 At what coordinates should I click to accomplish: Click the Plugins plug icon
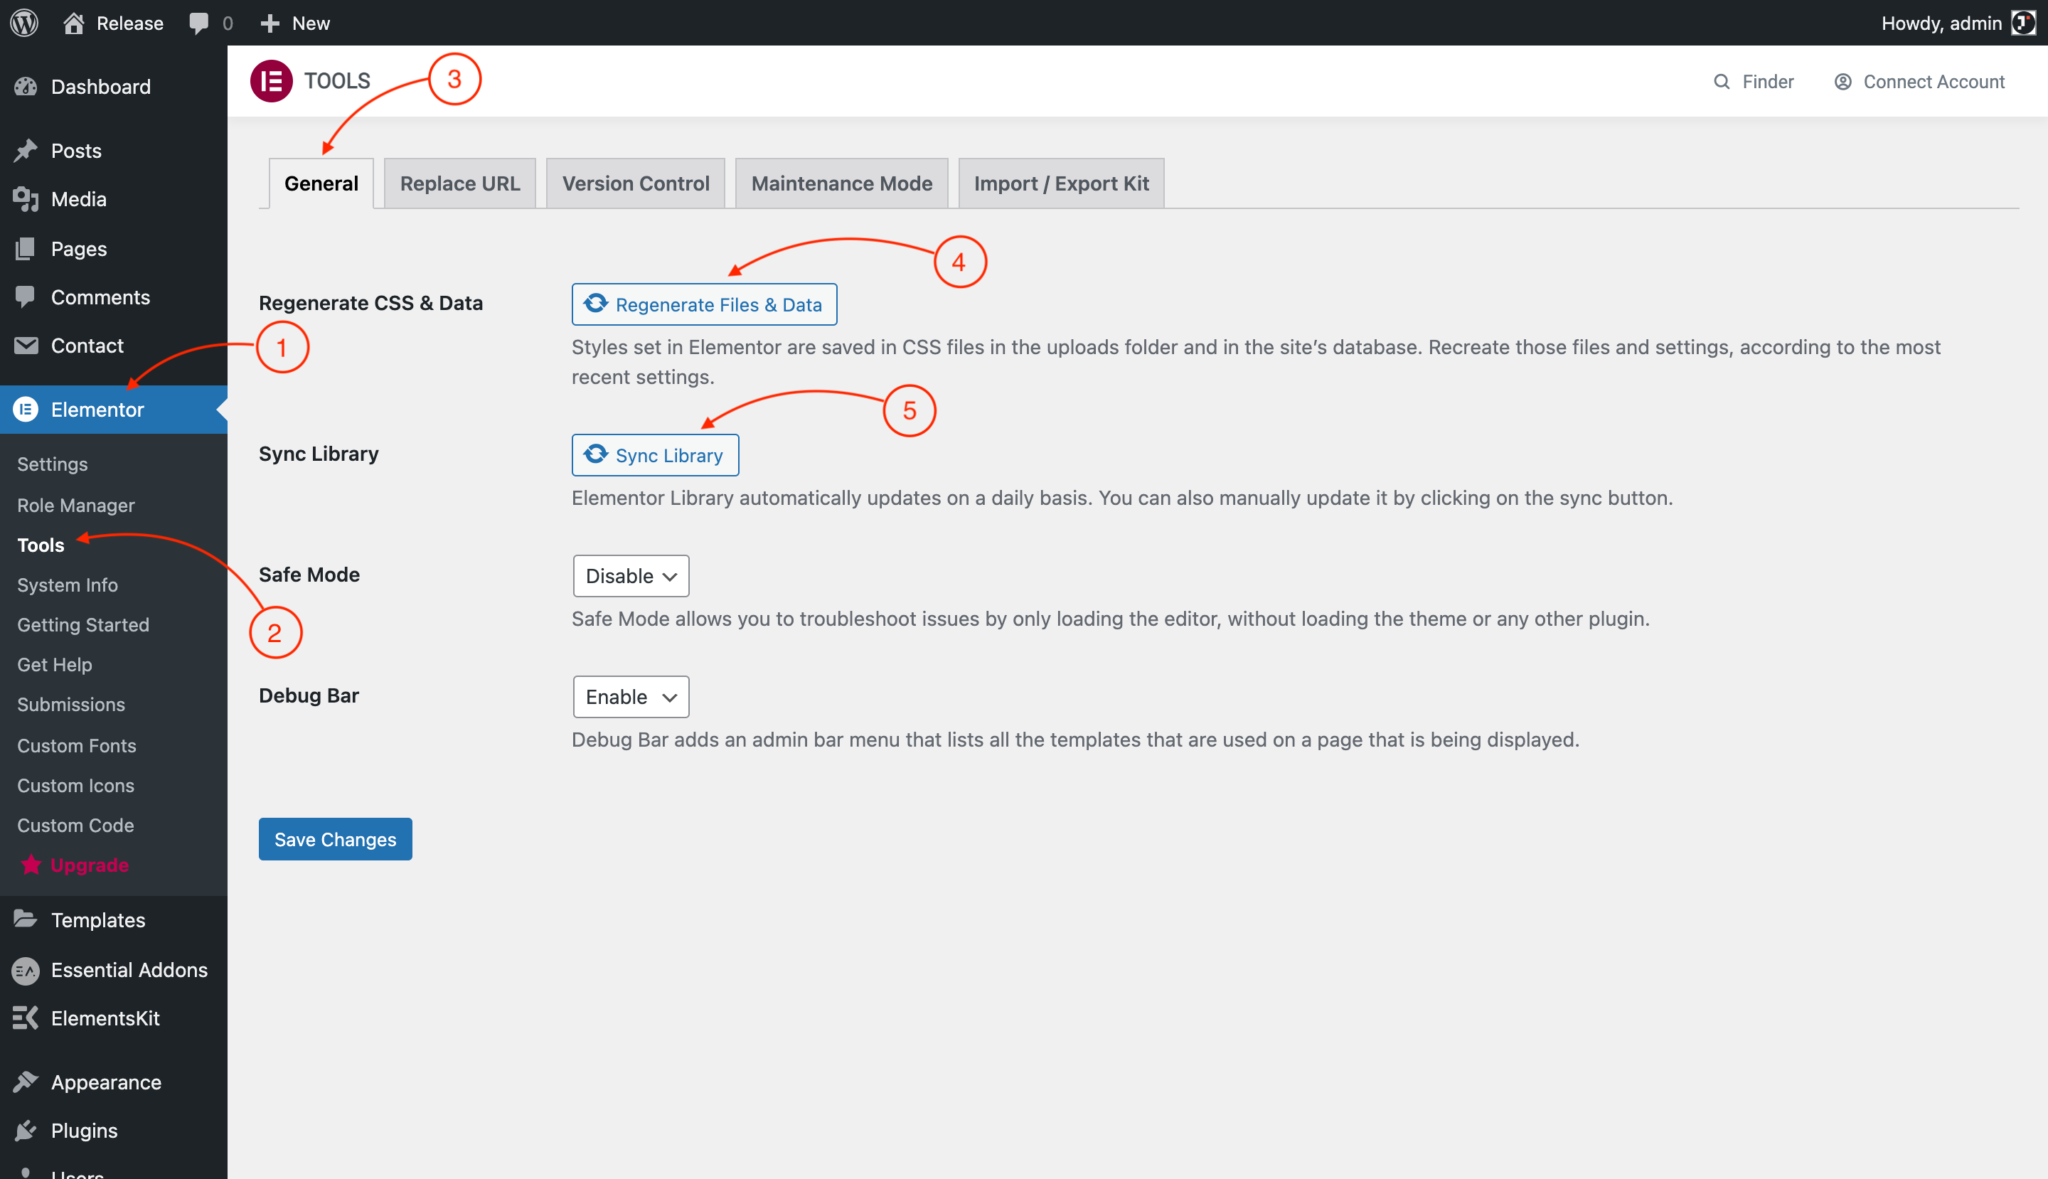[27, 1130]
